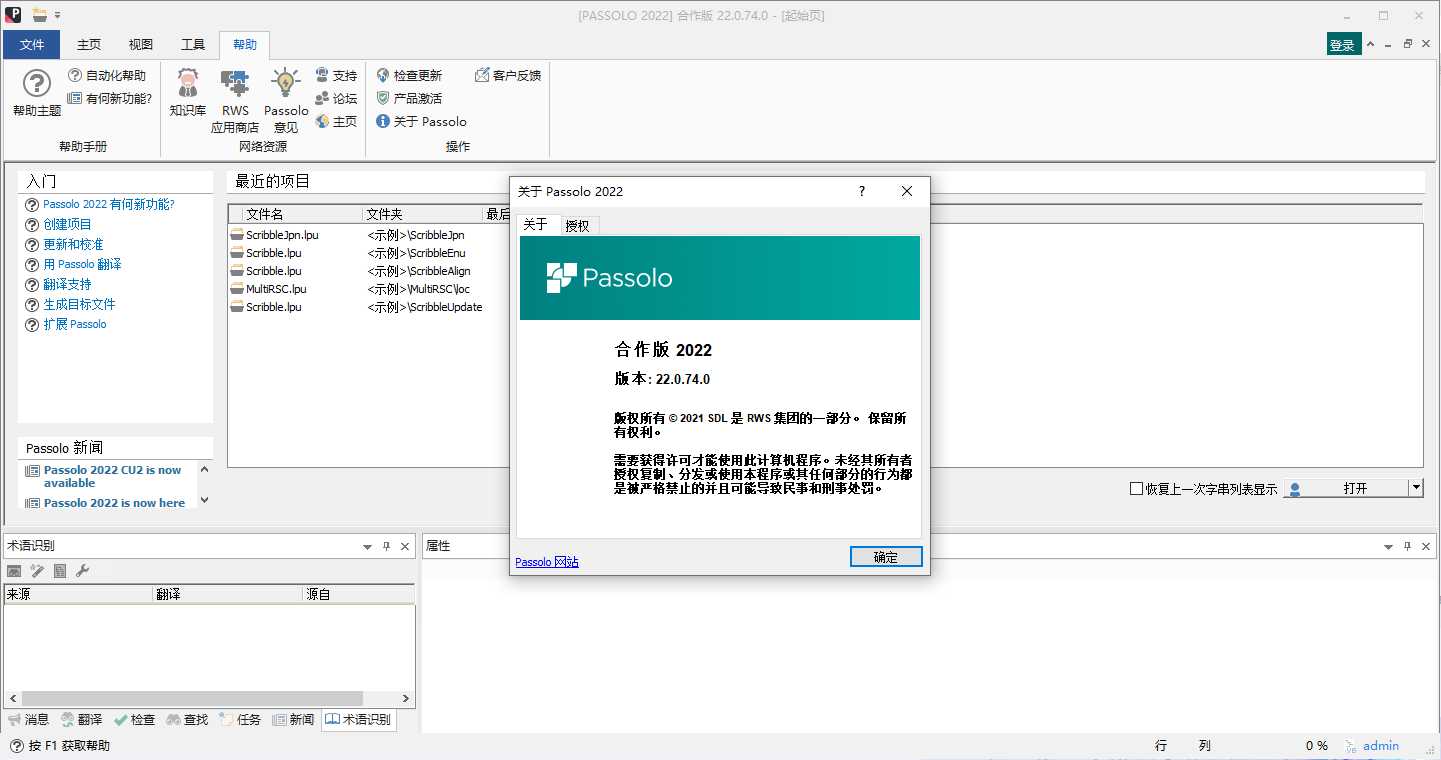Run 检查更新 check for updates

409,75
